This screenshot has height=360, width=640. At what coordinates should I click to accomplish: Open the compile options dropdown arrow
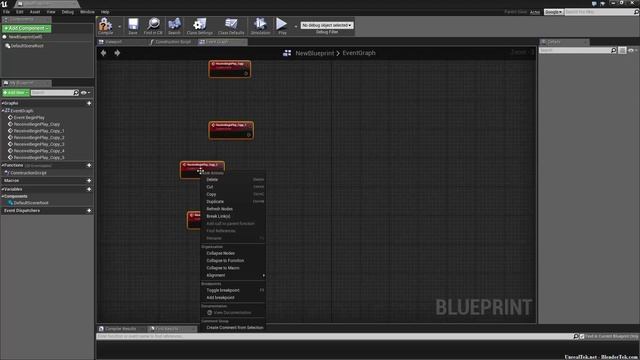(119, 27)
